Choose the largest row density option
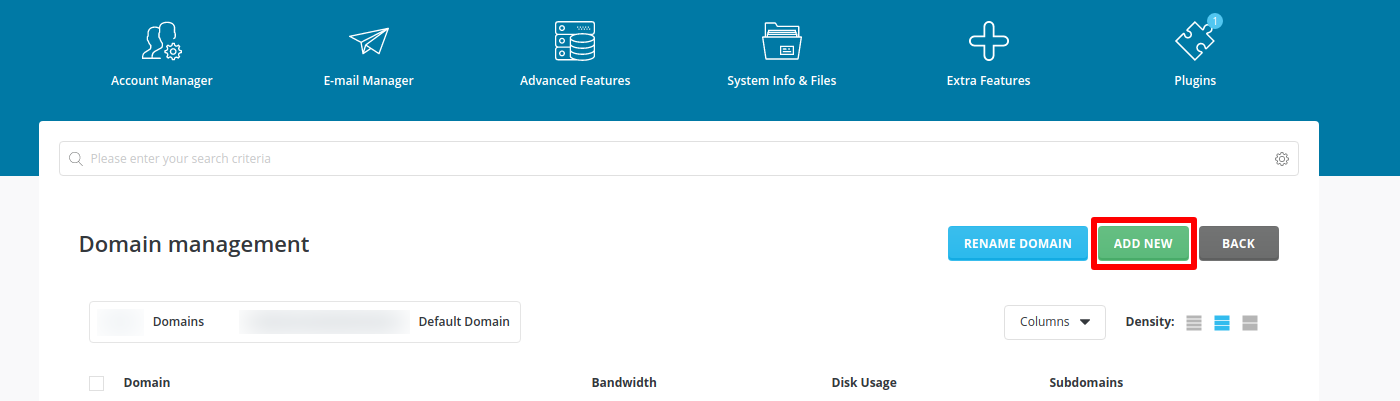The width and height of the screenshot is (1400, 401). point(1249,323)
